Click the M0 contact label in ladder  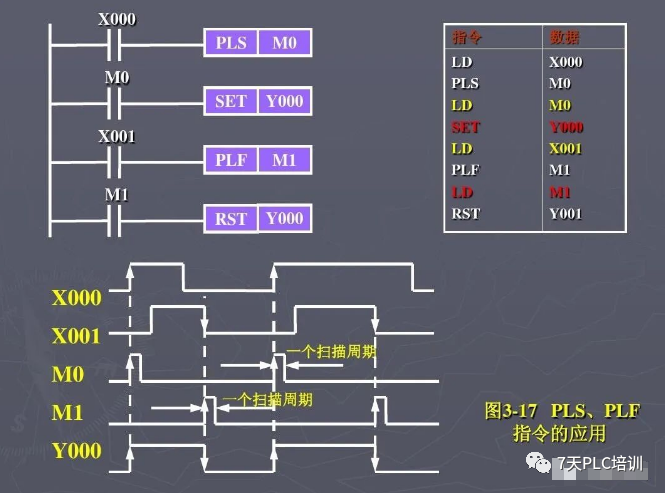117,78
